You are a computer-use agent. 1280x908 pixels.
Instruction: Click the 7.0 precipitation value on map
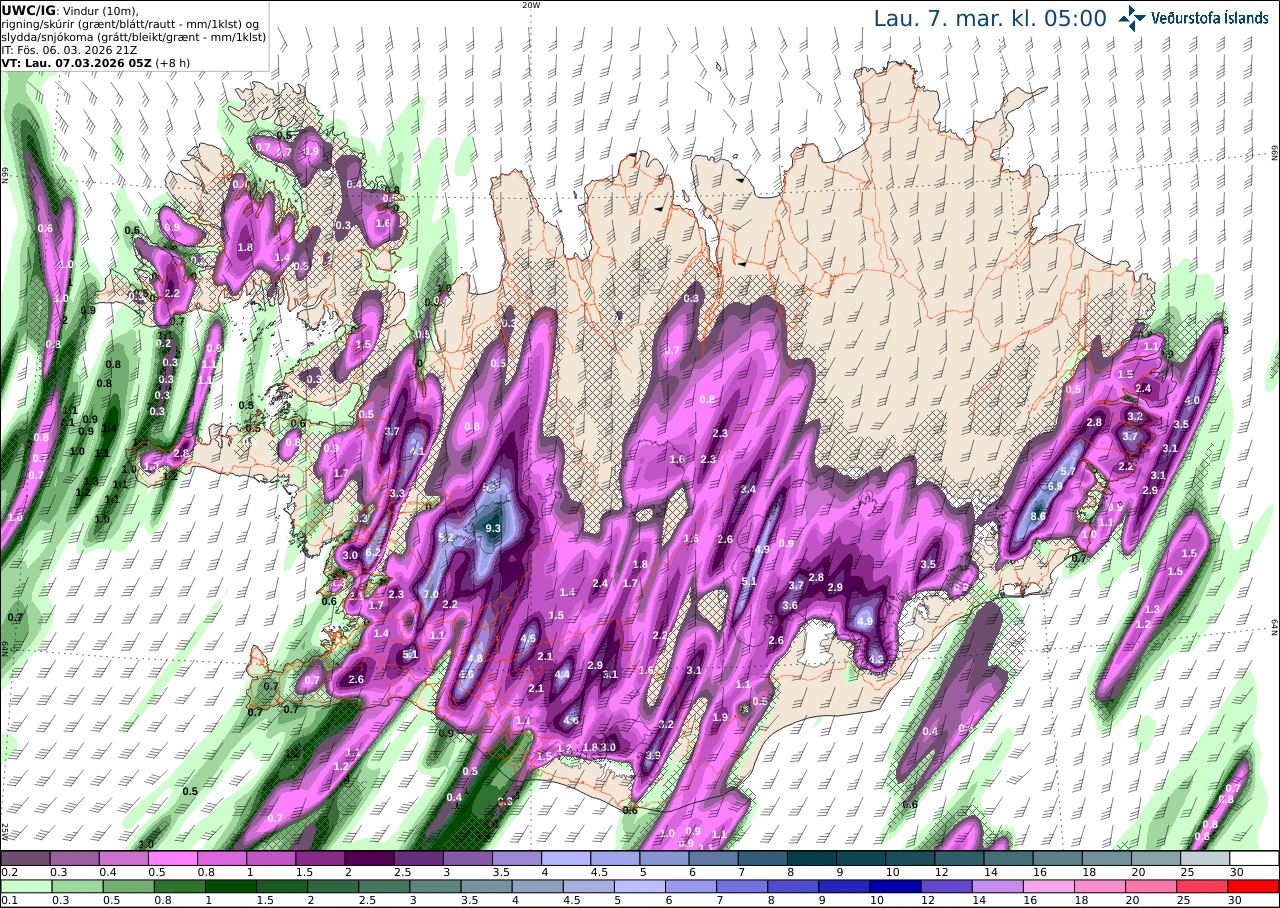(x=431, y=594)
